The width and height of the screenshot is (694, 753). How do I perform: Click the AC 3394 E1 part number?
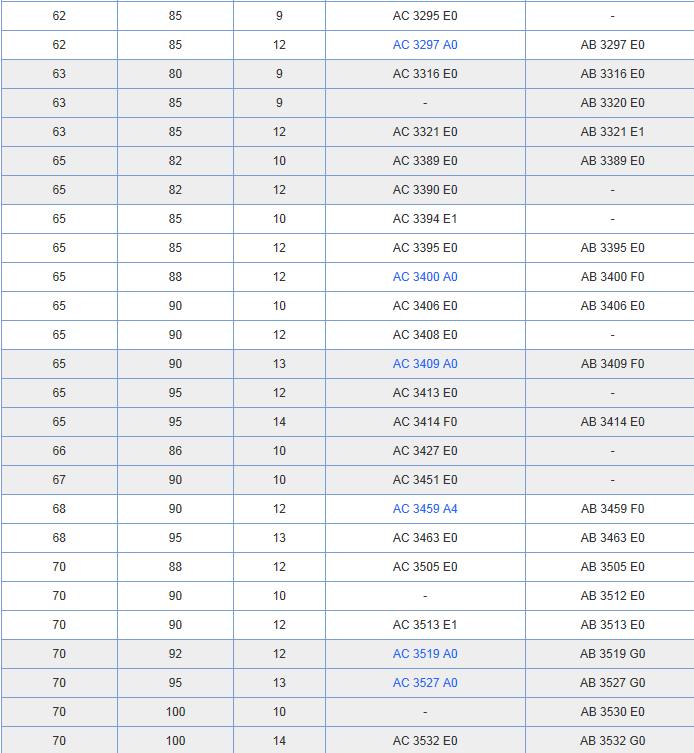pos(425,219)
